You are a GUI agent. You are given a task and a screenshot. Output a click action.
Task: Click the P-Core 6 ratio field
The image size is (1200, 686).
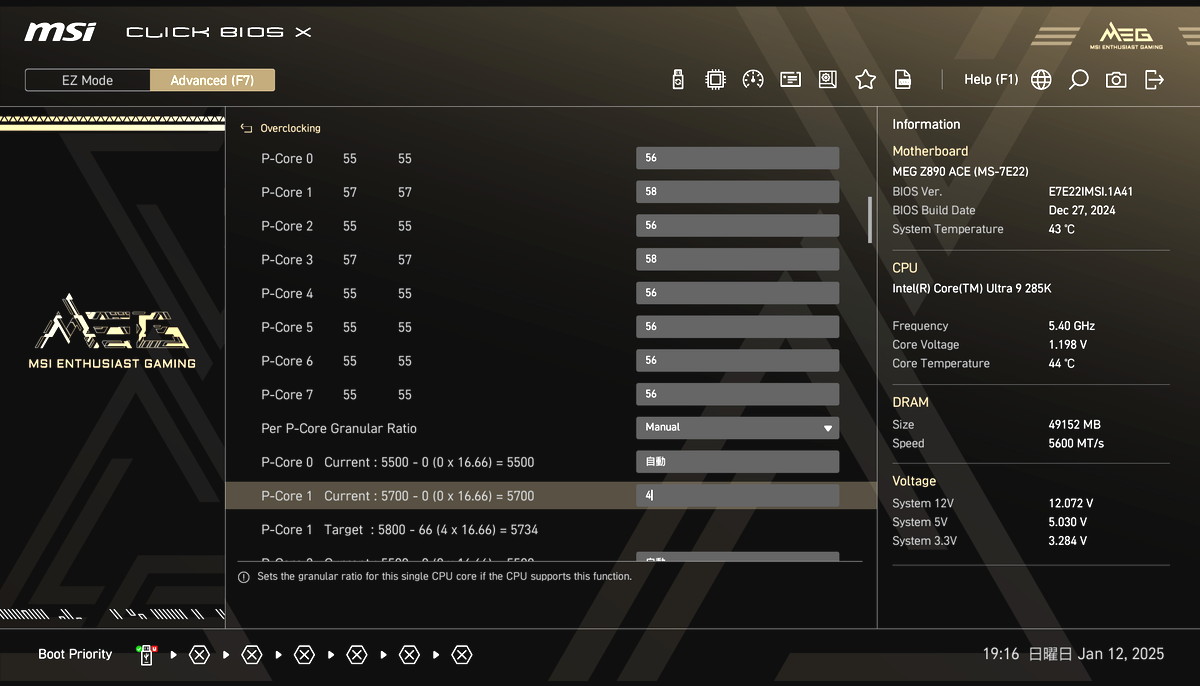[737, 361]
